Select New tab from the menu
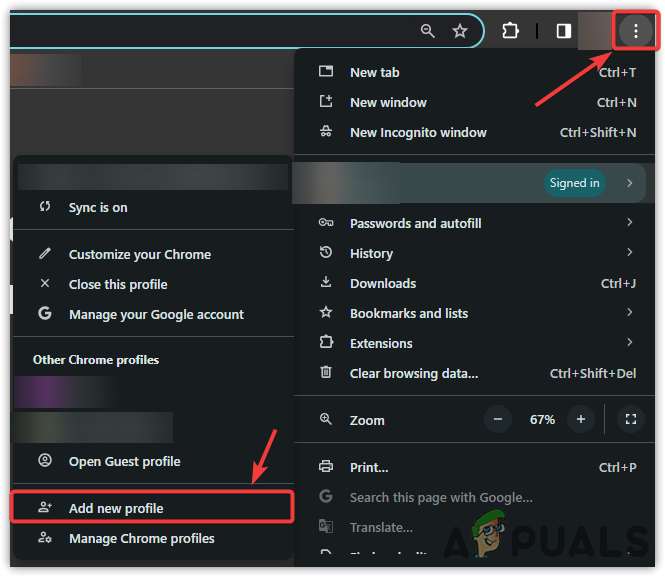The image size is (665, 577). click(474, 72)
